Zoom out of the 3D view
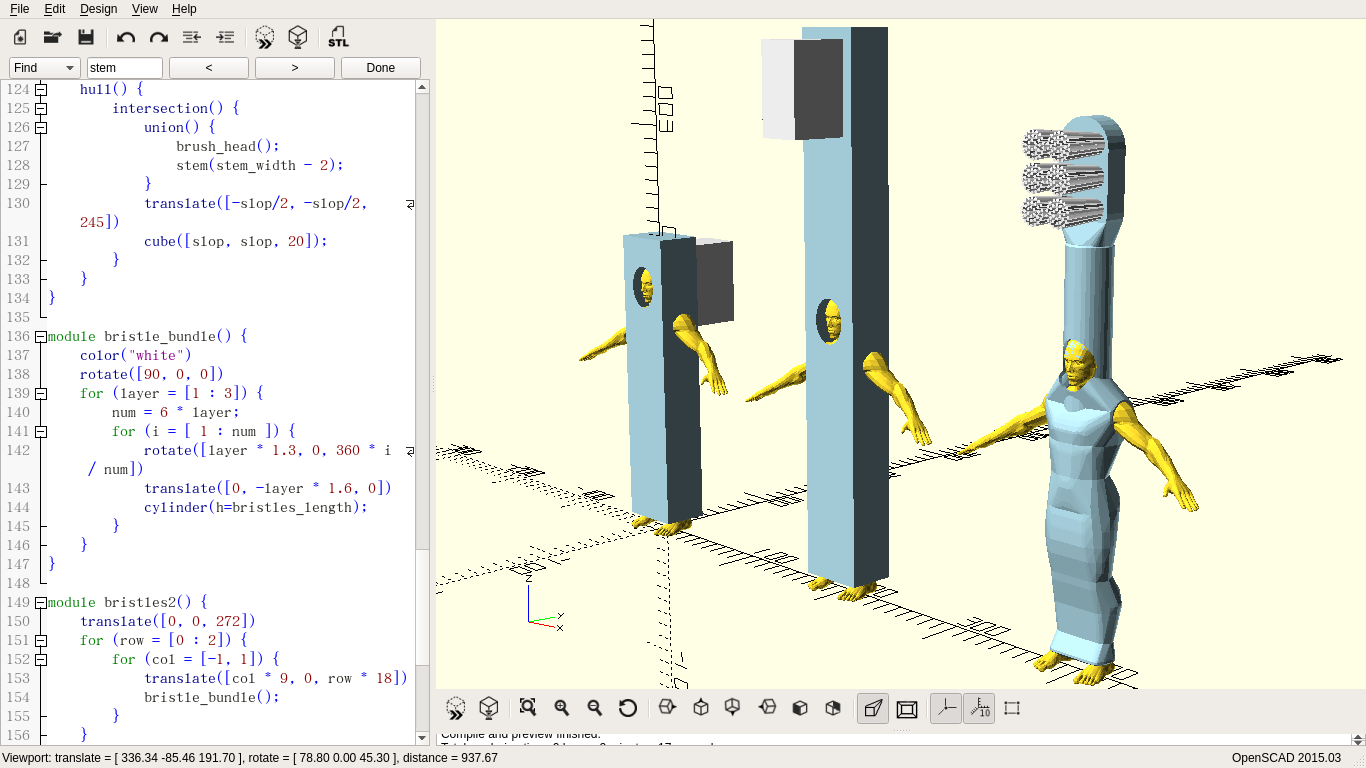The height and width of the screenshot is (768, 1366). (x=595, y=708)
